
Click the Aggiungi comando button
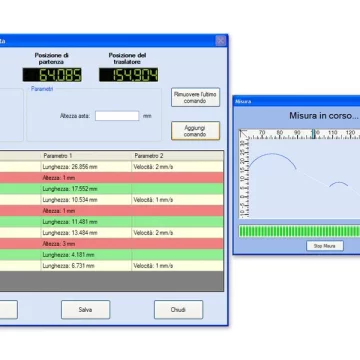click(x=195, y=131)
